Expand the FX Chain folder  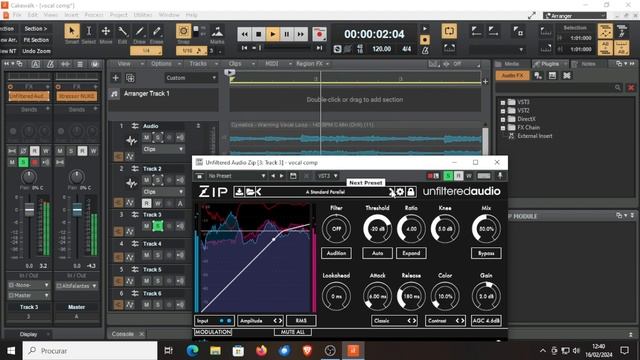pos(503,128)
